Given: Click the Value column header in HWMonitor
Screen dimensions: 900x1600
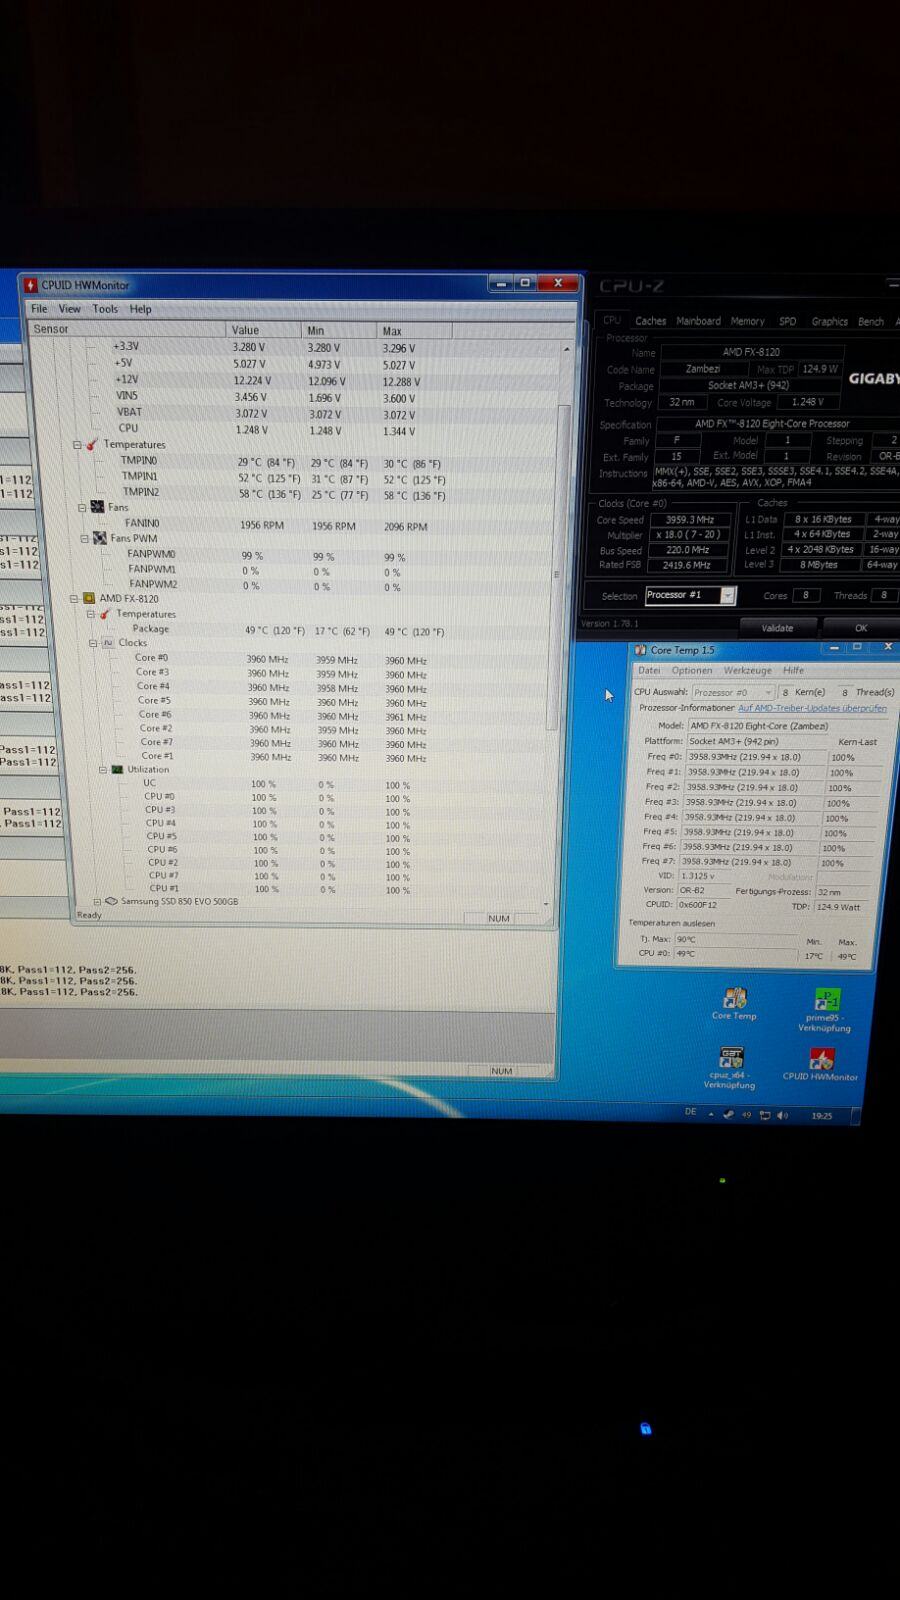Looking at the screenshot, I should click(264, 330).
